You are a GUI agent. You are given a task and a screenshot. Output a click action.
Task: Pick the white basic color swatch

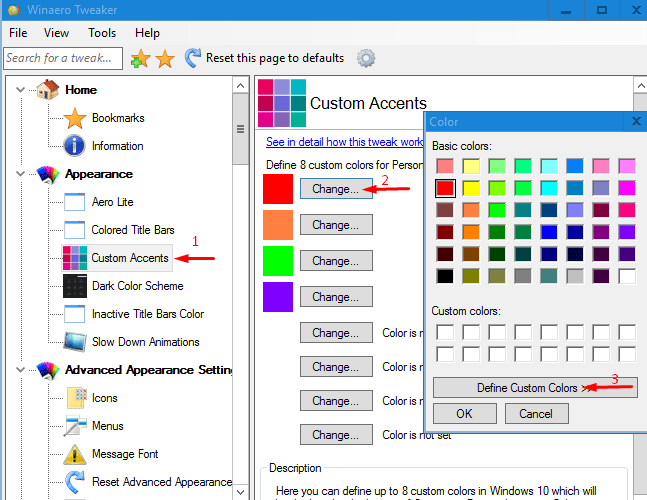coord(627,276)
